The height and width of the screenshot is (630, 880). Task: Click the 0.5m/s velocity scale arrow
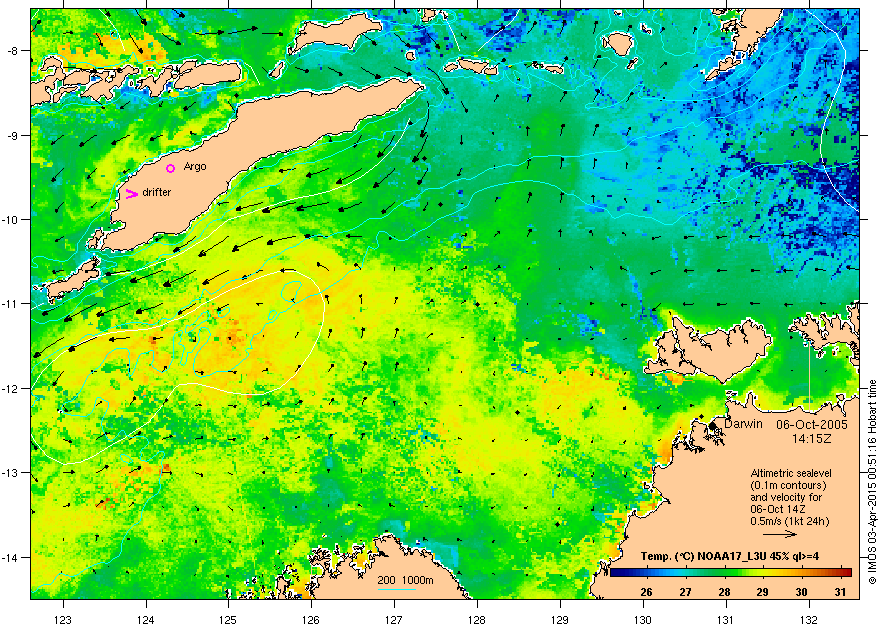coord(780,534)
